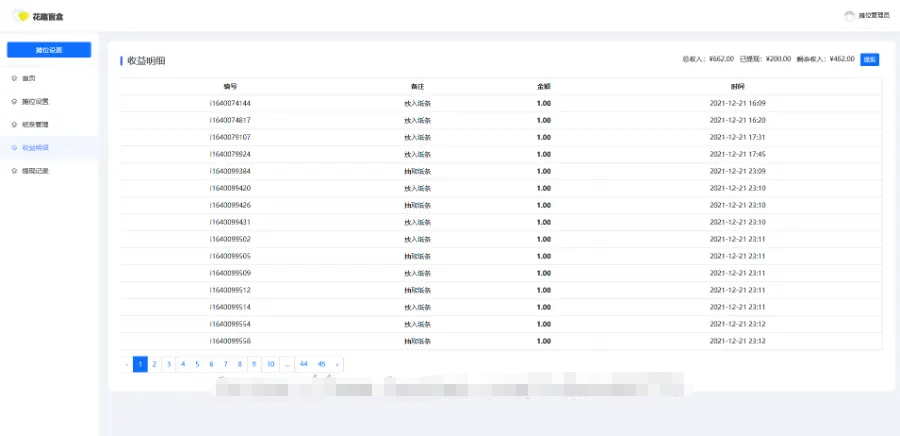Click the row with ID i1640074144
Screen dimensions: 900x436
pyautogui.click(x=230, y=103)
